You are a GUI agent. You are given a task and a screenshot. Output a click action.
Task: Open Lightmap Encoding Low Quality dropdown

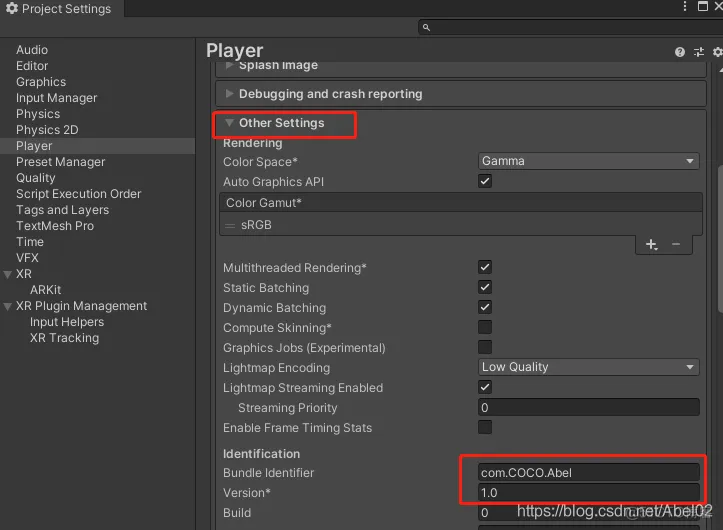588,367
